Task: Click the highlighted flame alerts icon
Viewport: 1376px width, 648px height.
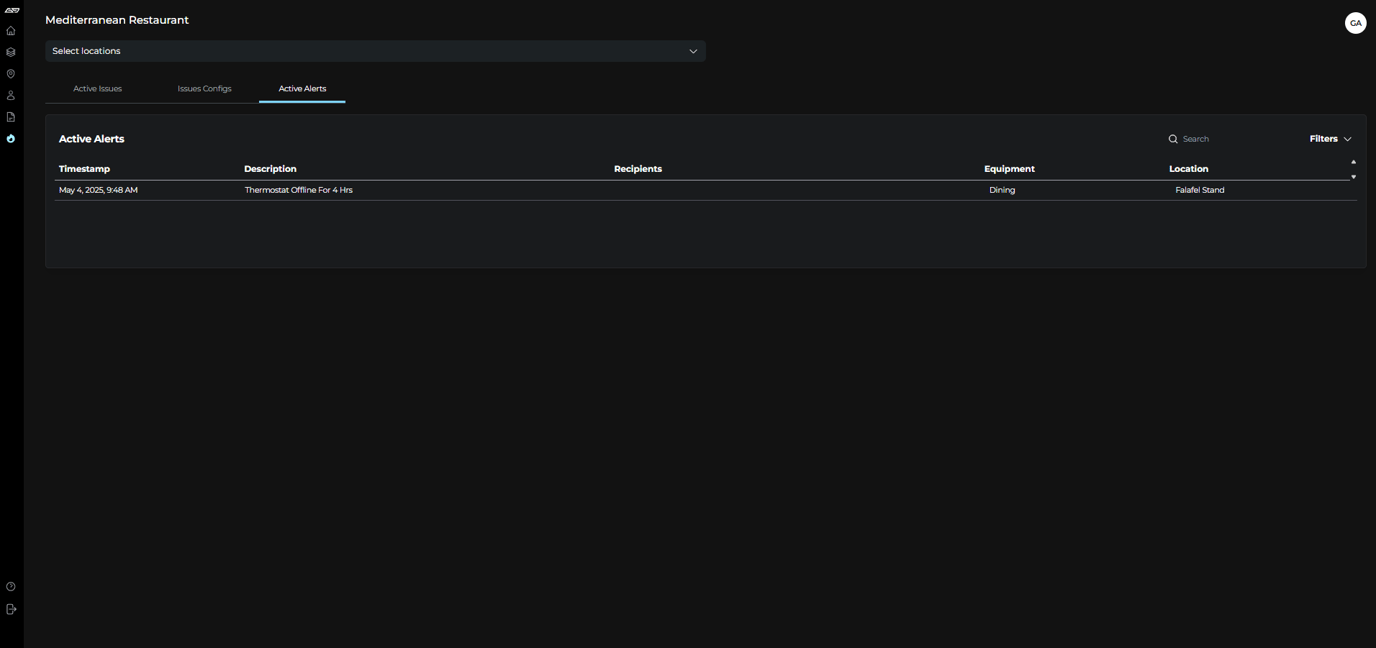Action: tap(11, 139)
